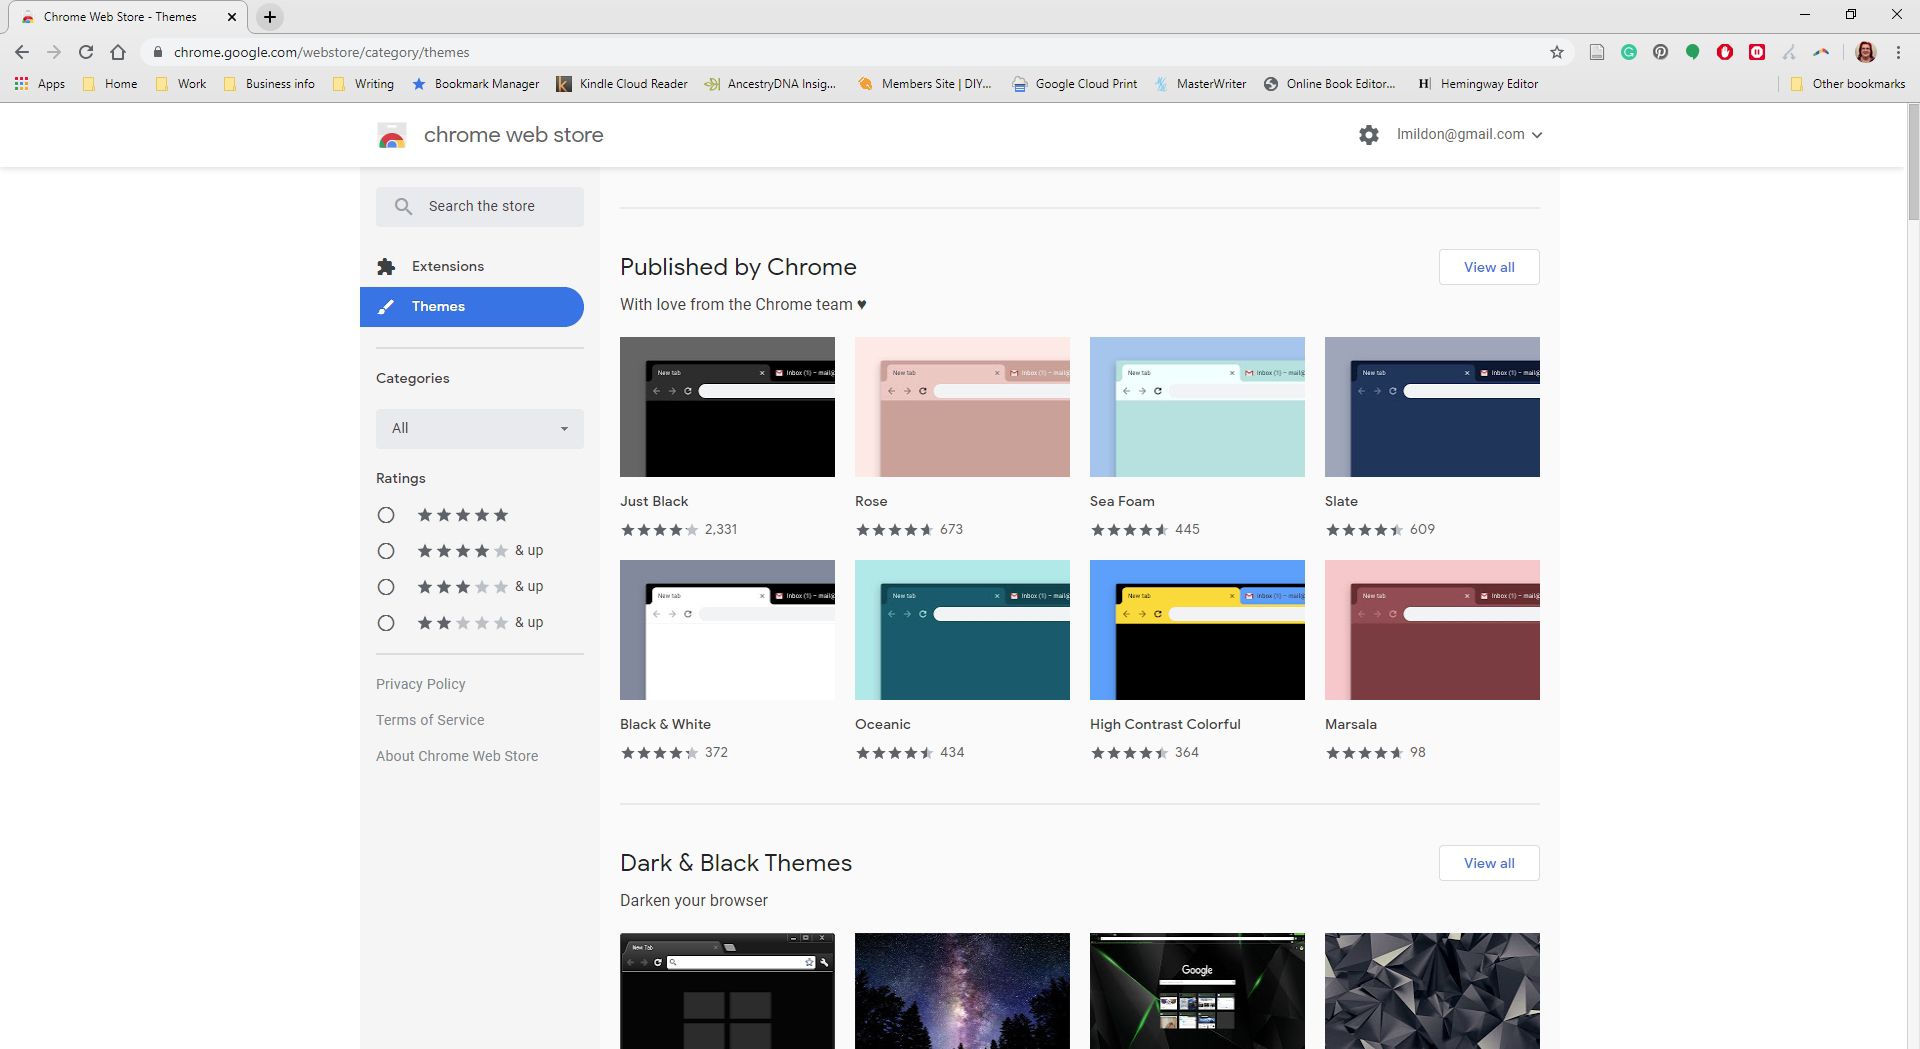Click the address bar URL
This screenshot has height=1049, width=1920.
tap(321, 52)
